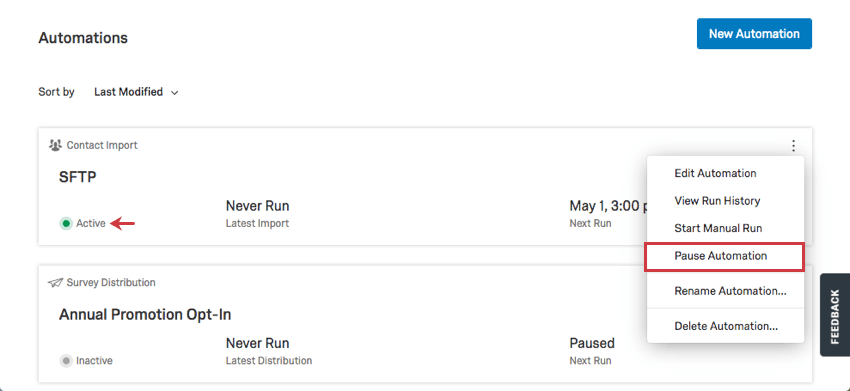Viewport: 850px width, 391px height.
Task: Click the Survey Distribution paper plane icon
Action: (x=55, y=283)
